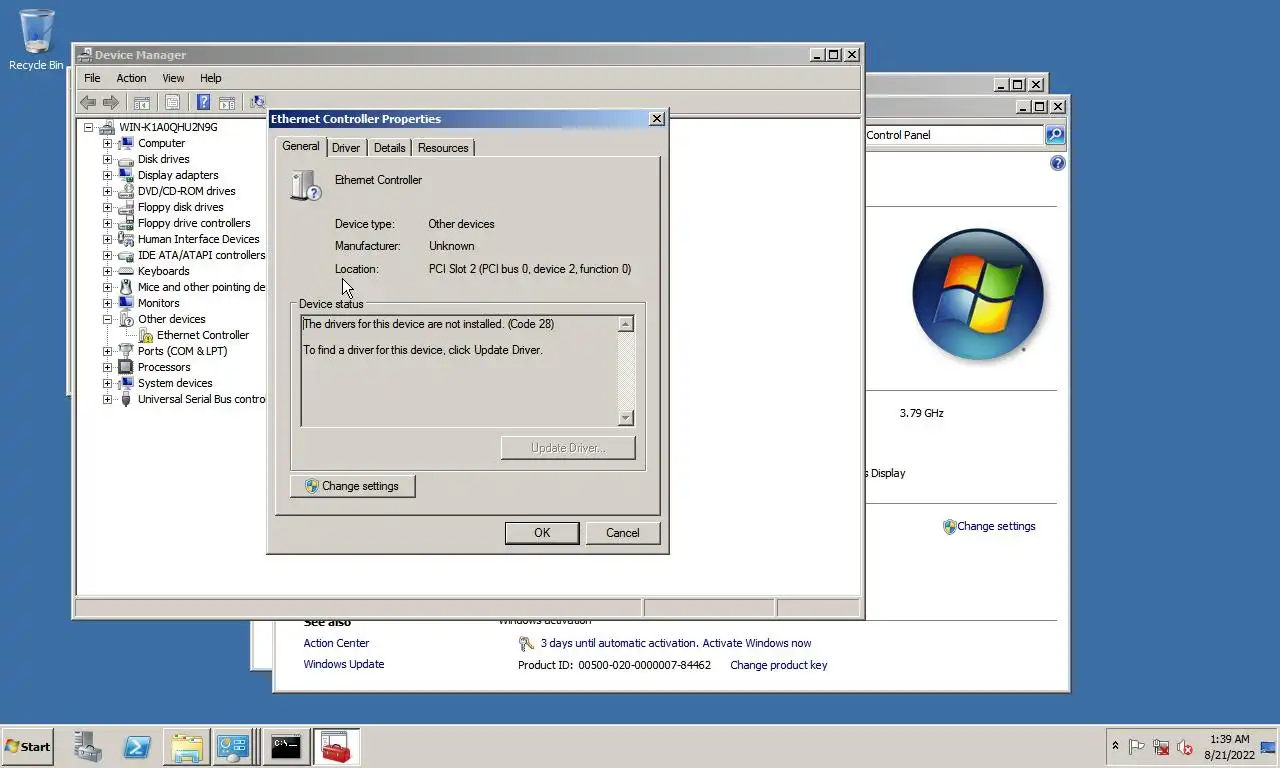Open the View menu in Device Manager

coord(173,78)
